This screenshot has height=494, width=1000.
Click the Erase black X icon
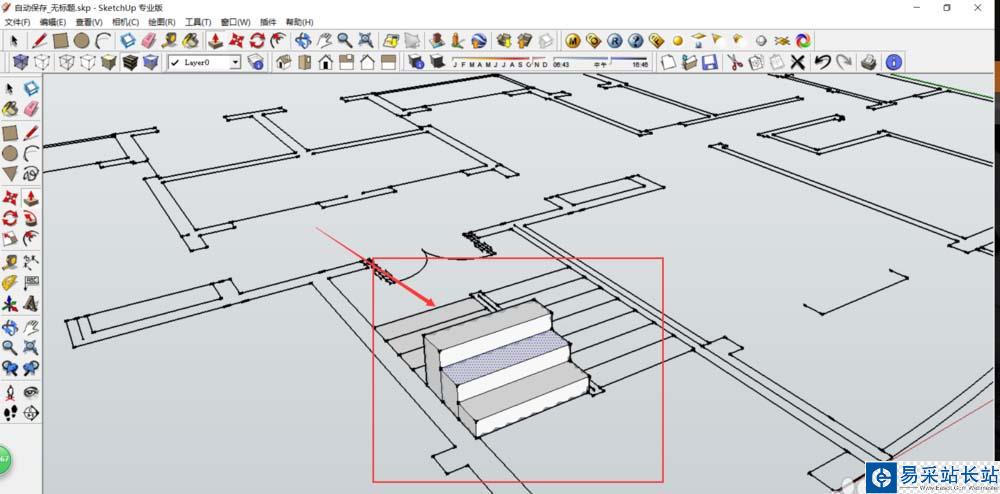(x=797, y=62)
